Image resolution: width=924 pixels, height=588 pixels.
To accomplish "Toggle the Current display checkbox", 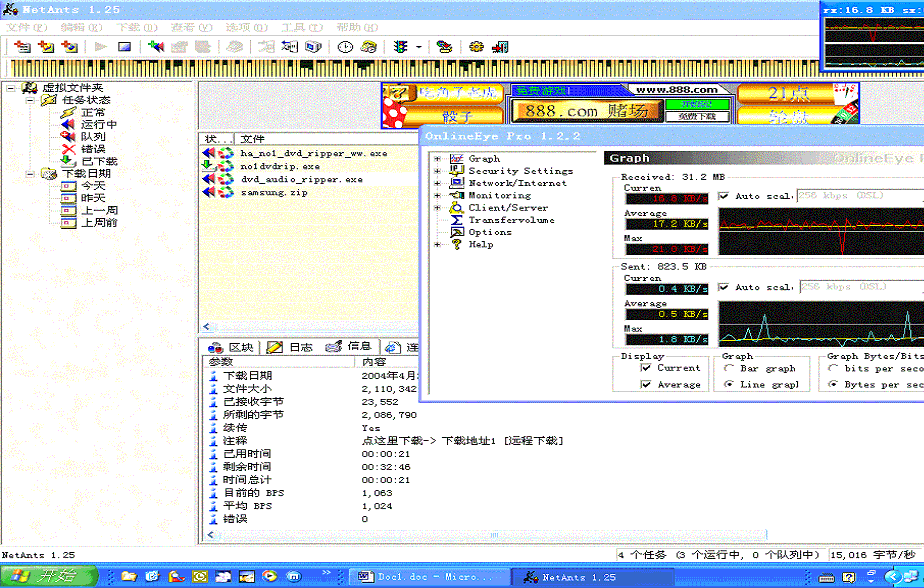I will pos(645,368).
